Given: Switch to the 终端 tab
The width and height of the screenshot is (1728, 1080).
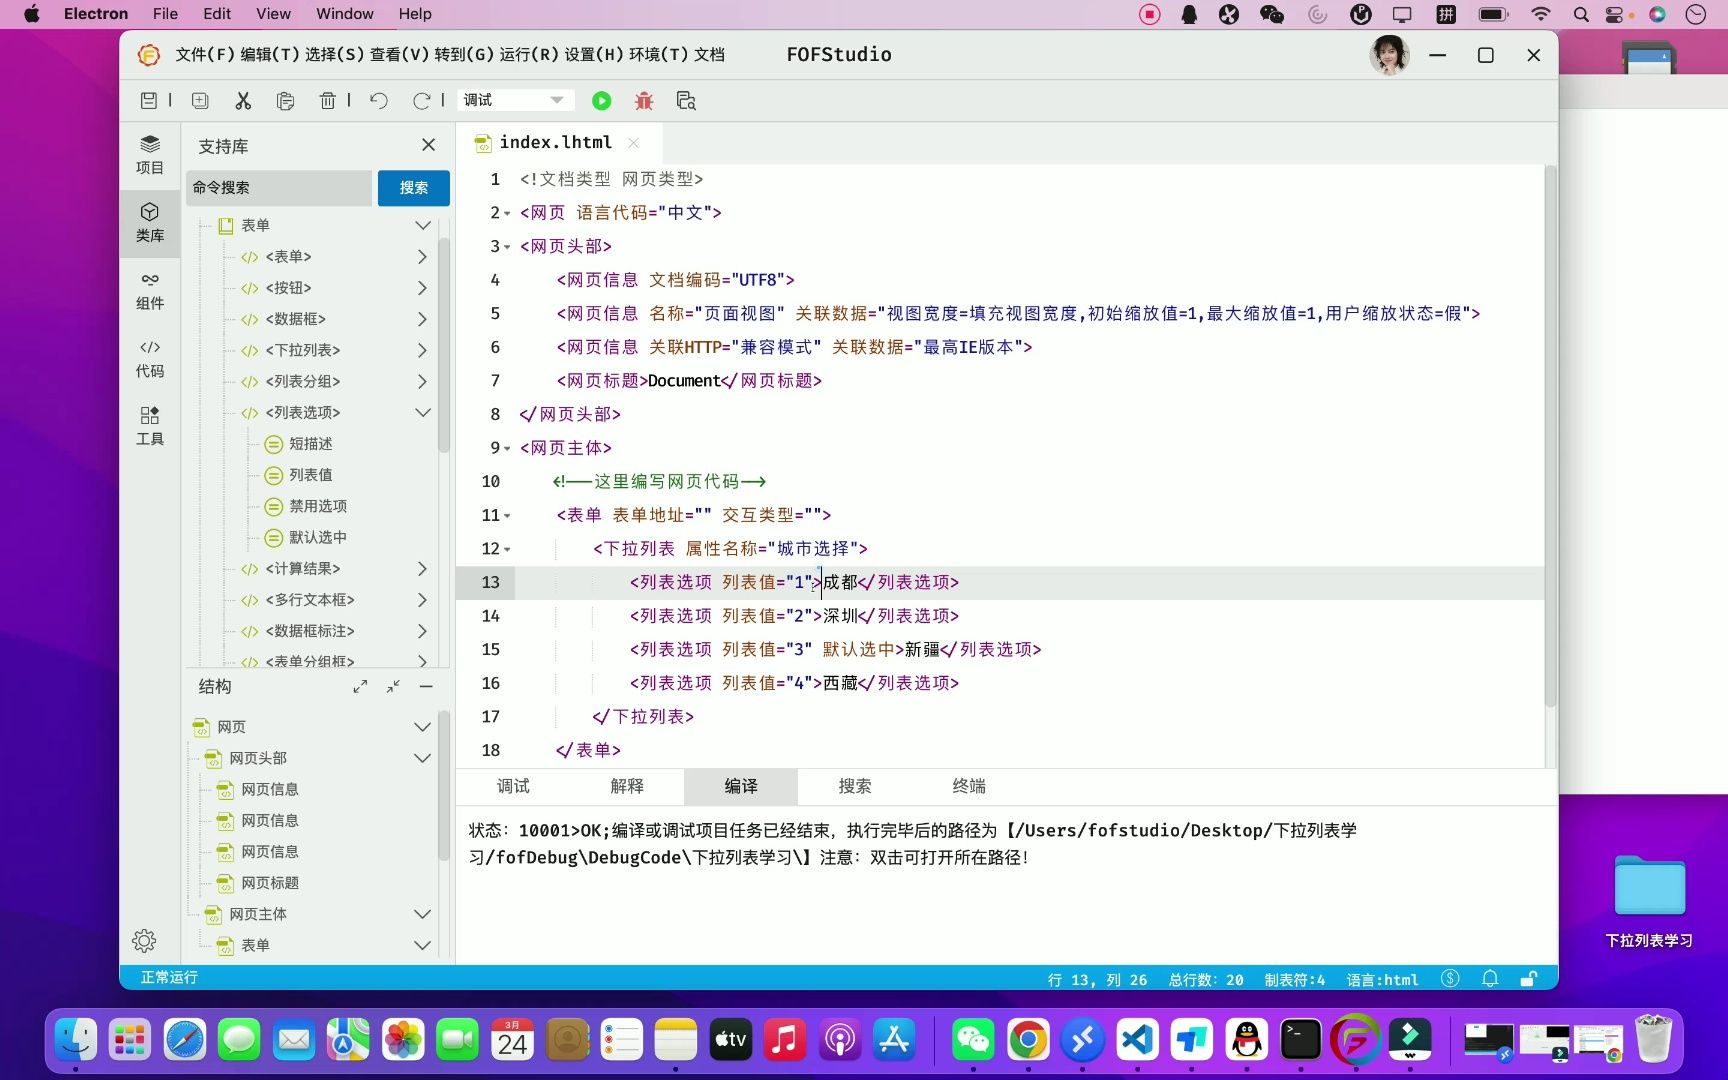Looking at the screenshot, I should [x=967, y=787].
